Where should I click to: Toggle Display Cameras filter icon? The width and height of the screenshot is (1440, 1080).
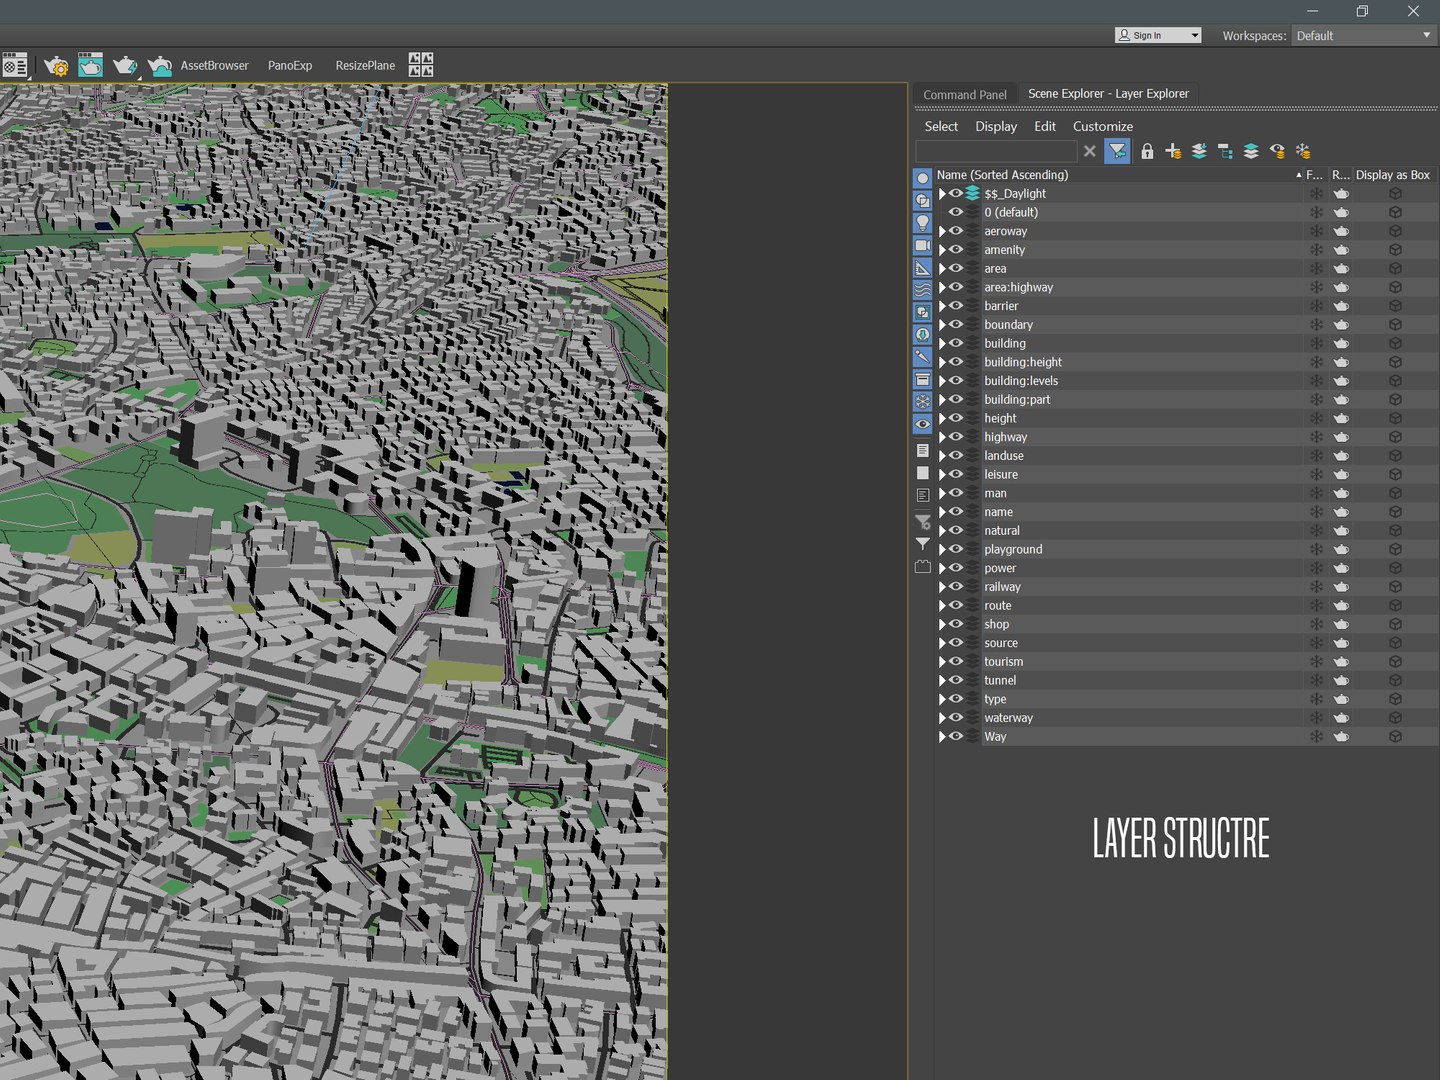923,245
